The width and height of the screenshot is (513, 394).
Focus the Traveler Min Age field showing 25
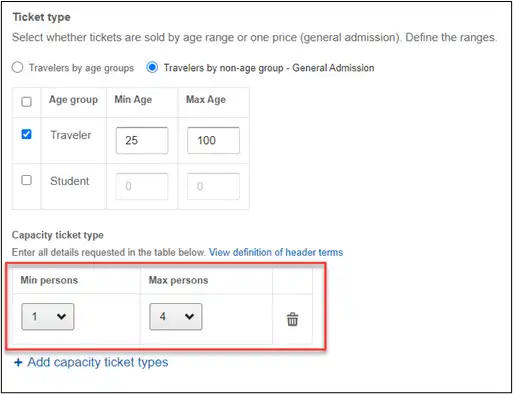point(142,140)
